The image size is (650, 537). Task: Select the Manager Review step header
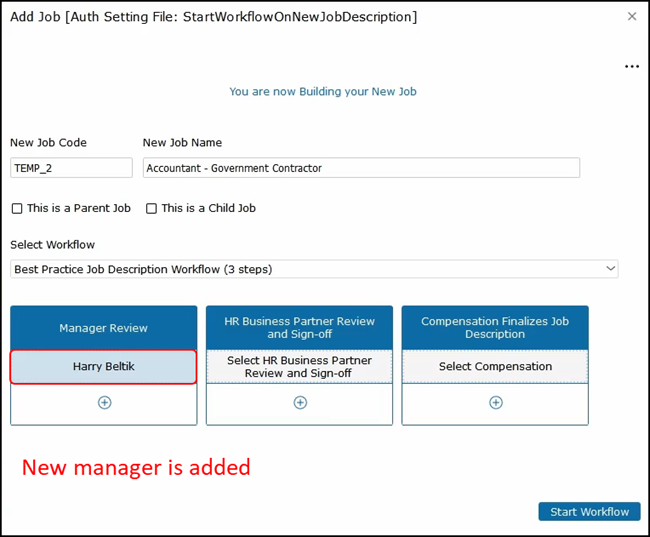pos(104,328)
